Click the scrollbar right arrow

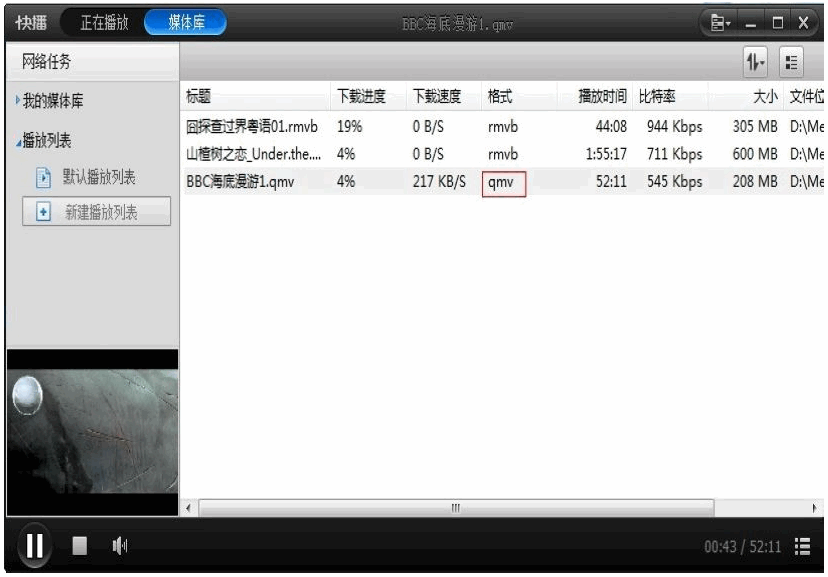tap(814, 508)
